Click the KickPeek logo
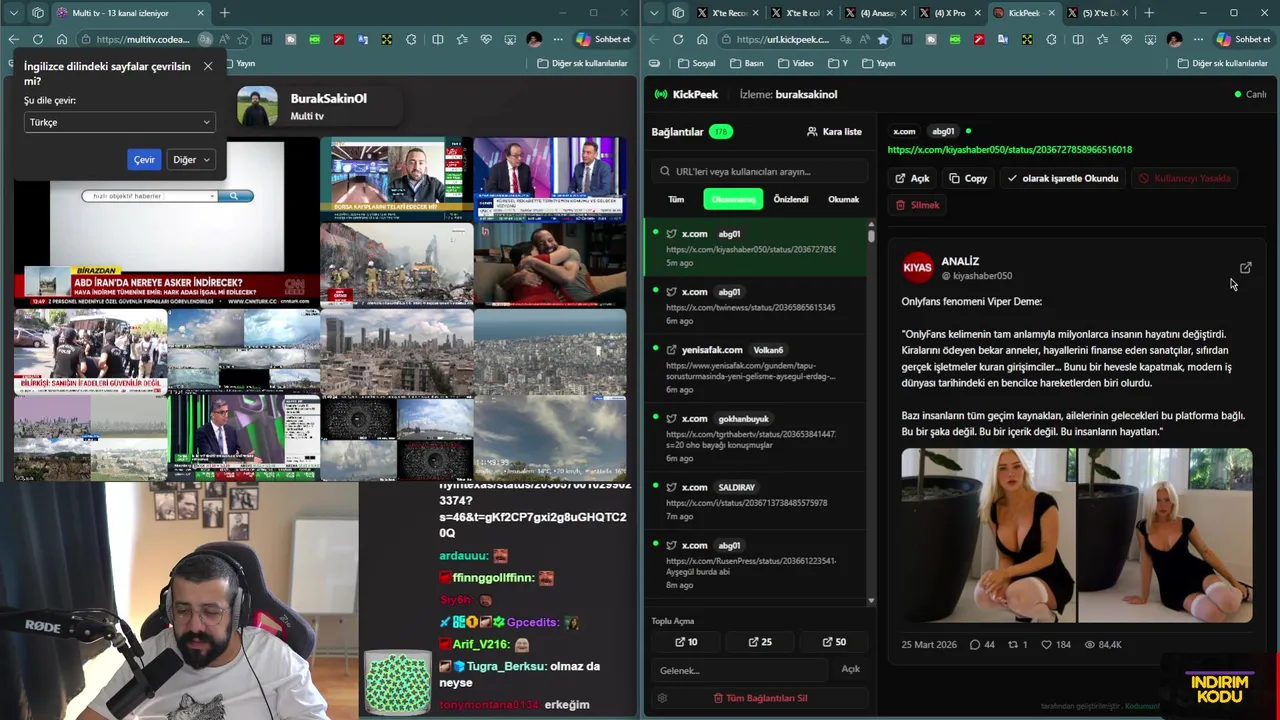Screen dimensions: 1280x720 pos(686,94)
